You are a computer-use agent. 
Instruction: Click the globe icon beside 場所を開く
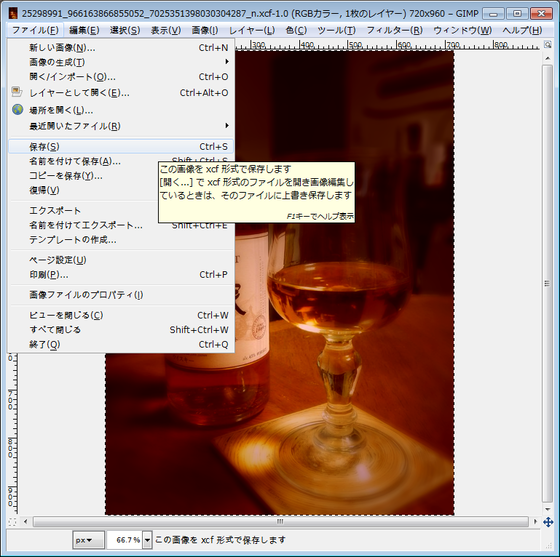coord(17,109)
